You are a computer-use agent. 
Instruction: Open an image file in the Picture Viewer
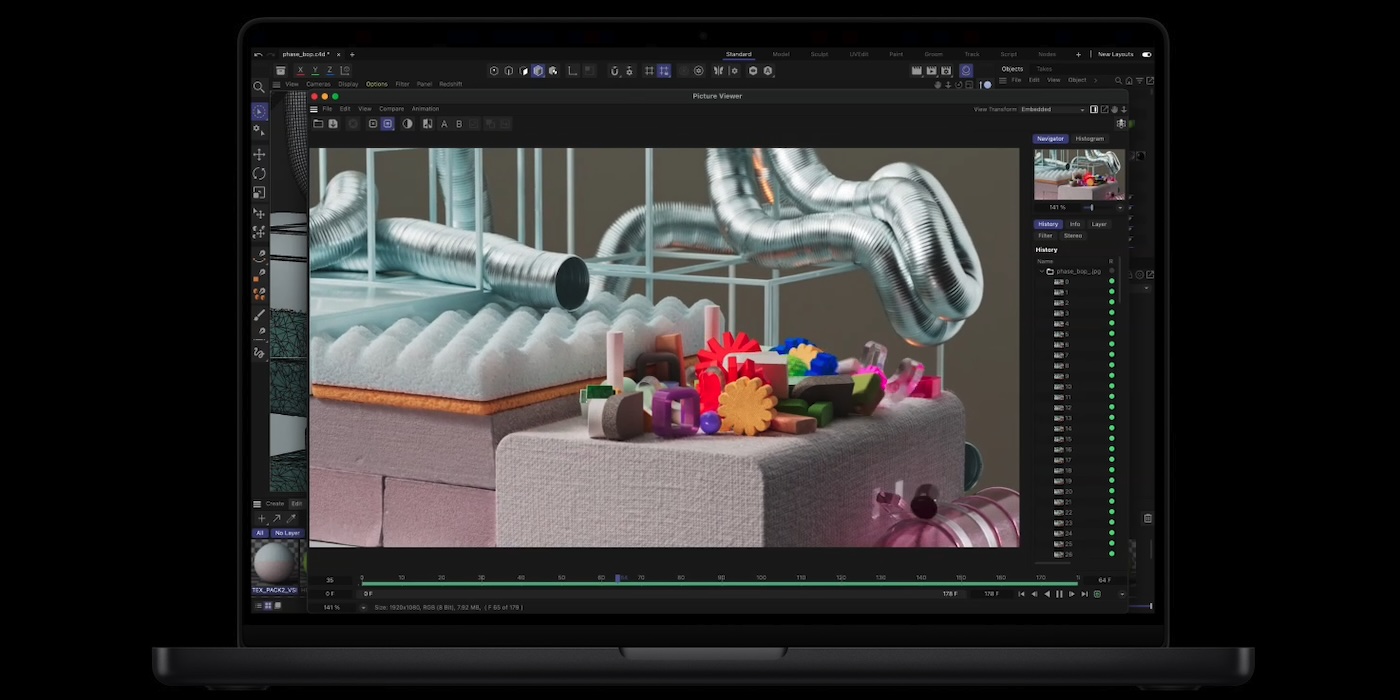(x=319, y=123)
